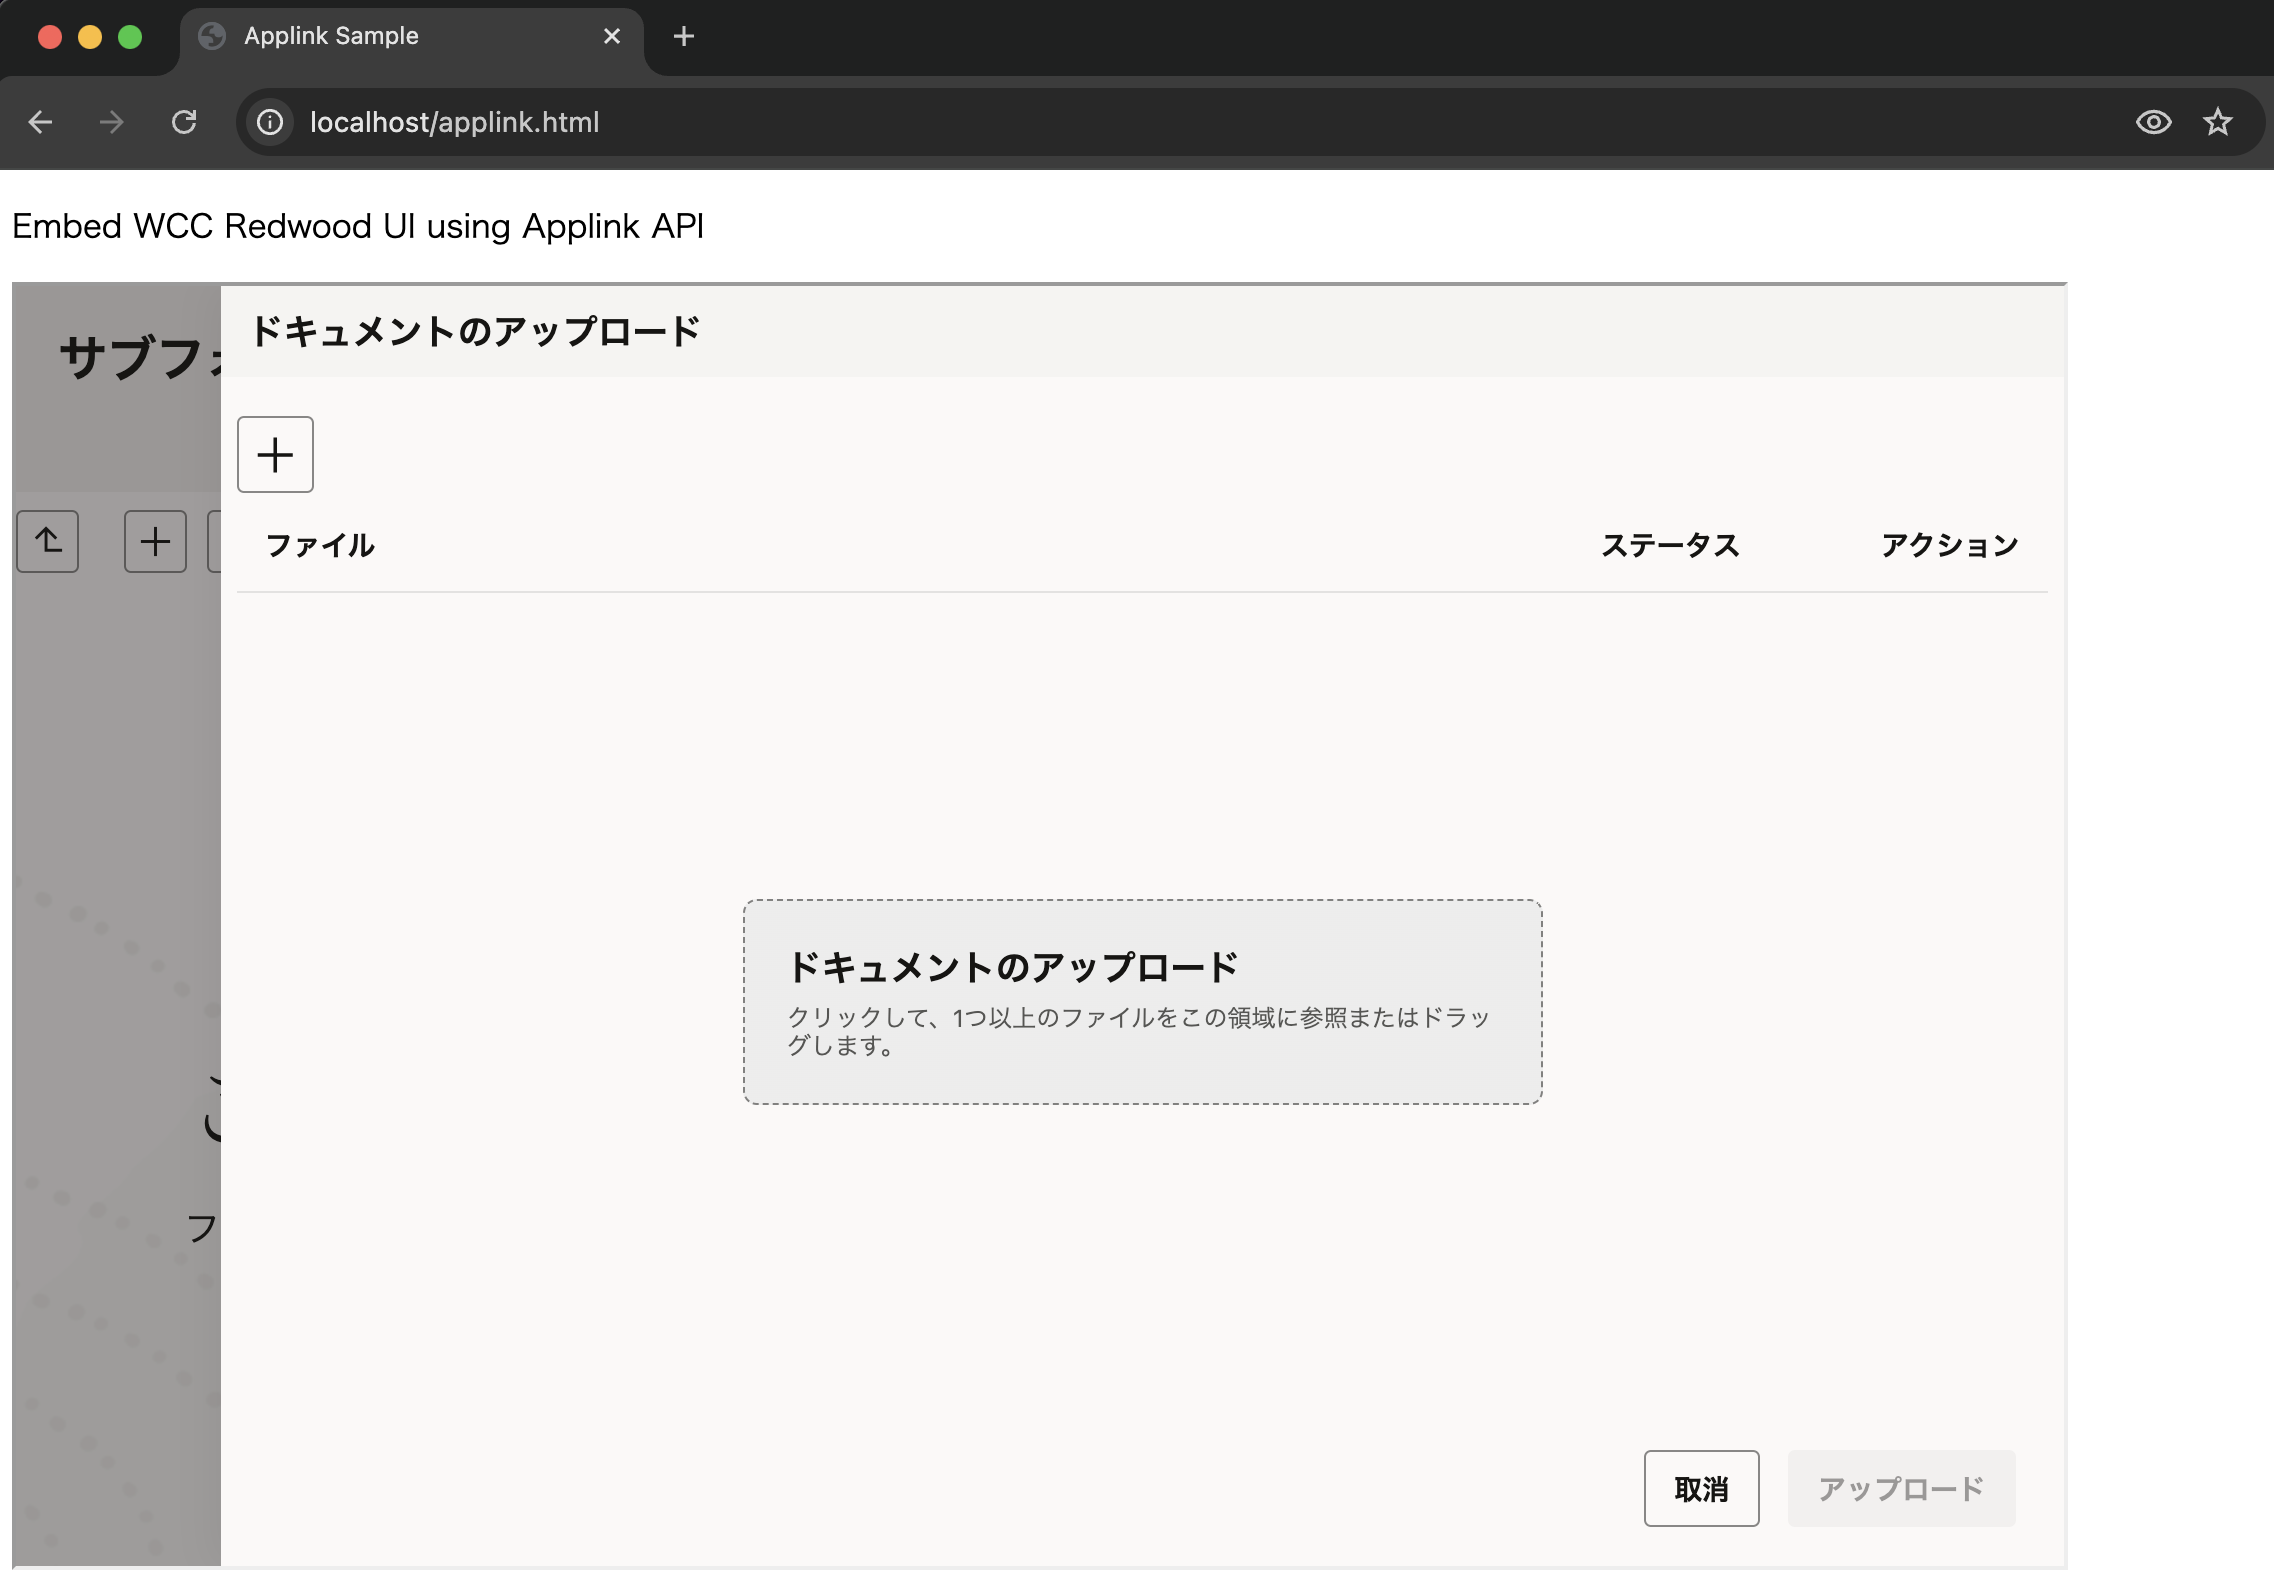Click the background toolbar plus icon
The image size is (2274, 1596).
coord(155,542)
